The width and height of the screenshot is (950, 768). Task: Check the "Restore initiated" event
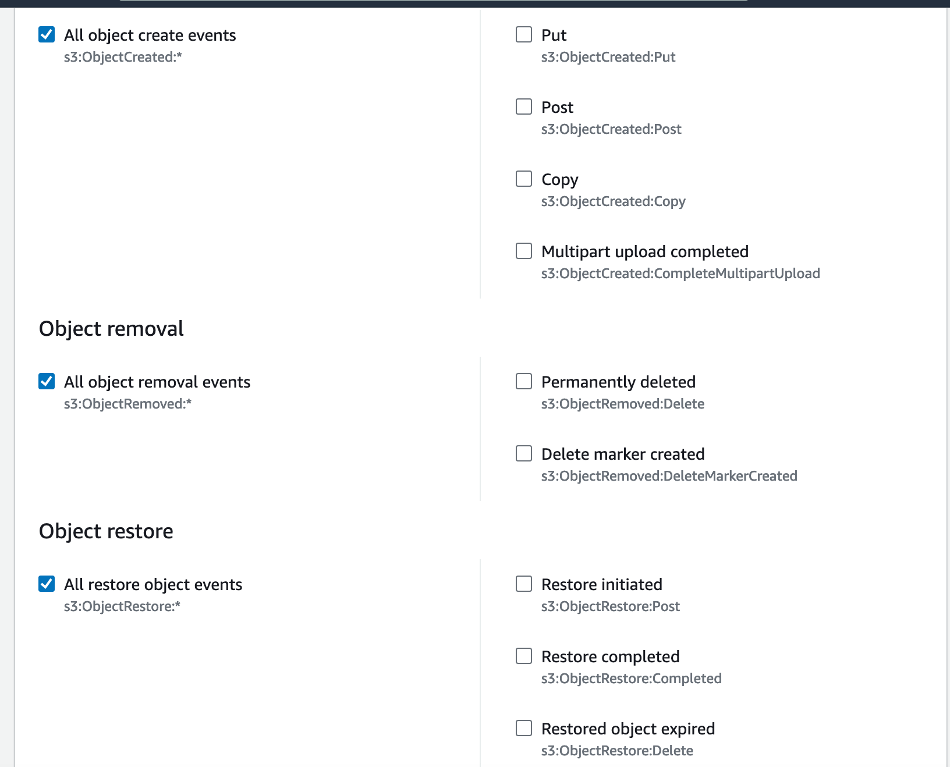524,583
